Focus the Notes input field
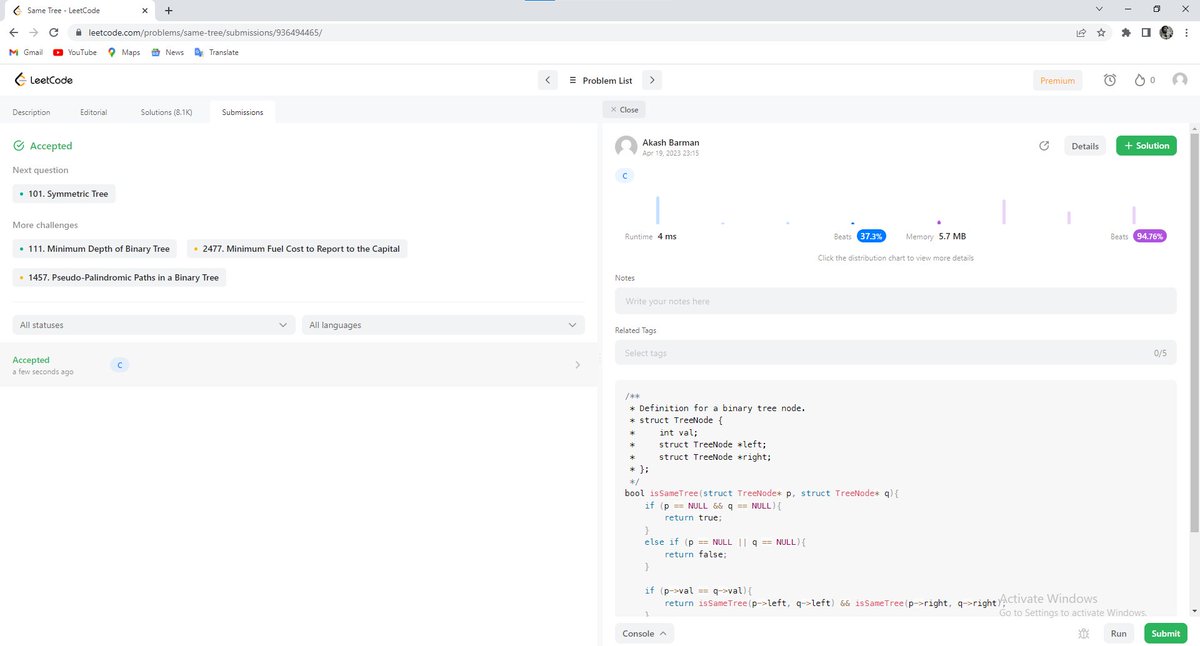Image resolution: width=1200 pixels, height=646 pixels. click(895, 301)
